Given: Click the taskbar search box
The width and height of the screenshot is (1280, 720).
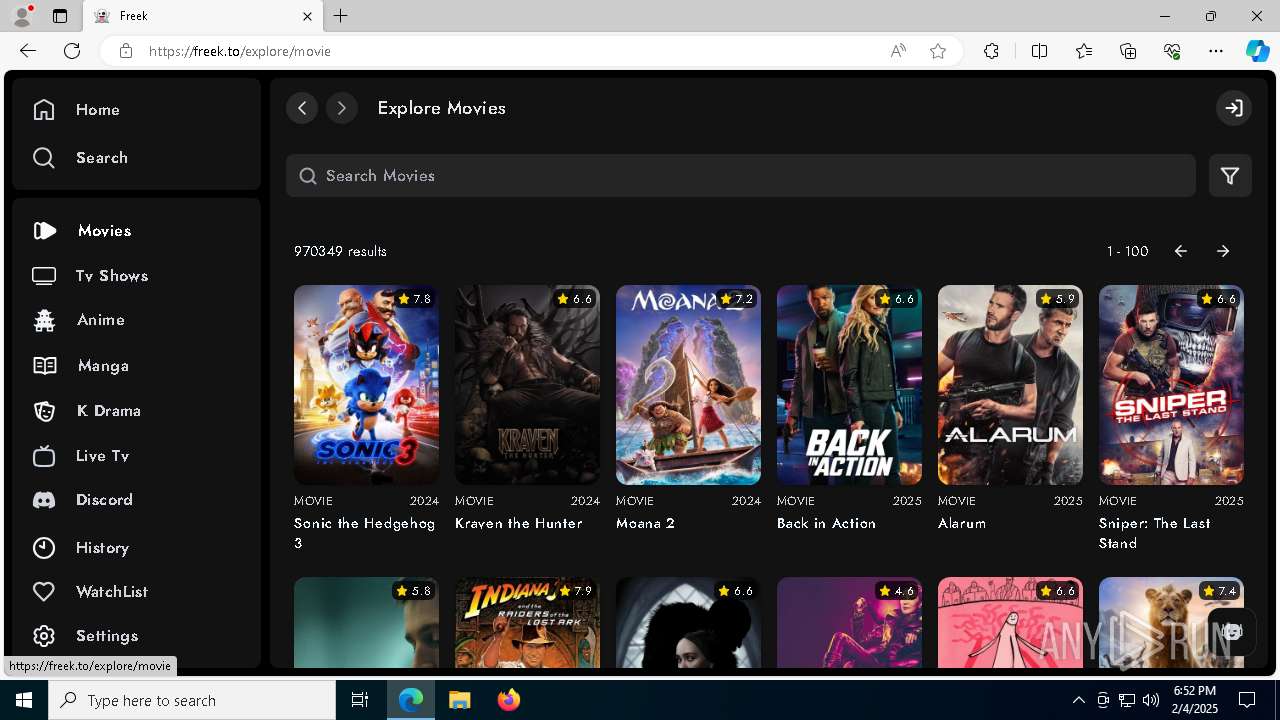Looking at the screenshot, I should click(192, 700).
